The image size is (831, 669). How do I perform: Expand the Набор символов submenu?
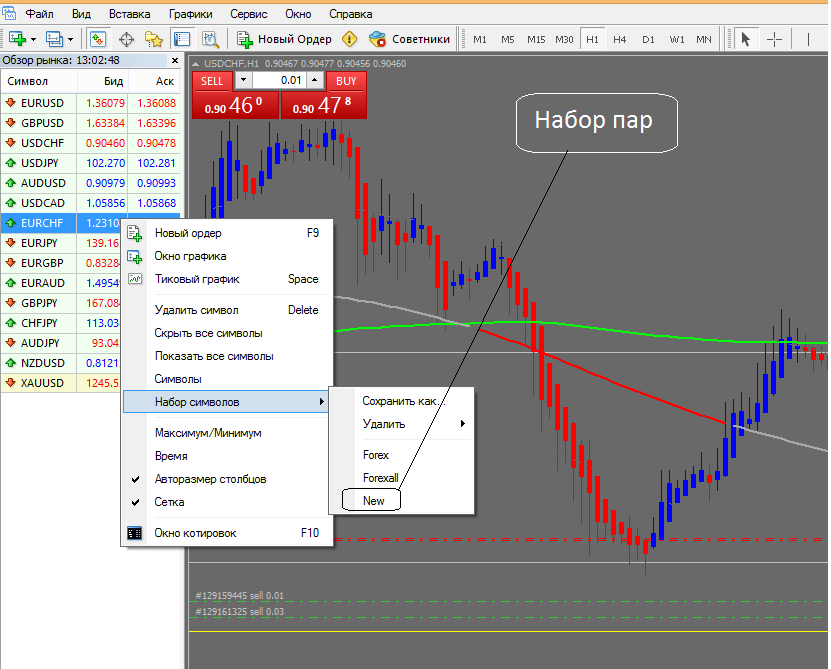coord(227,402)
